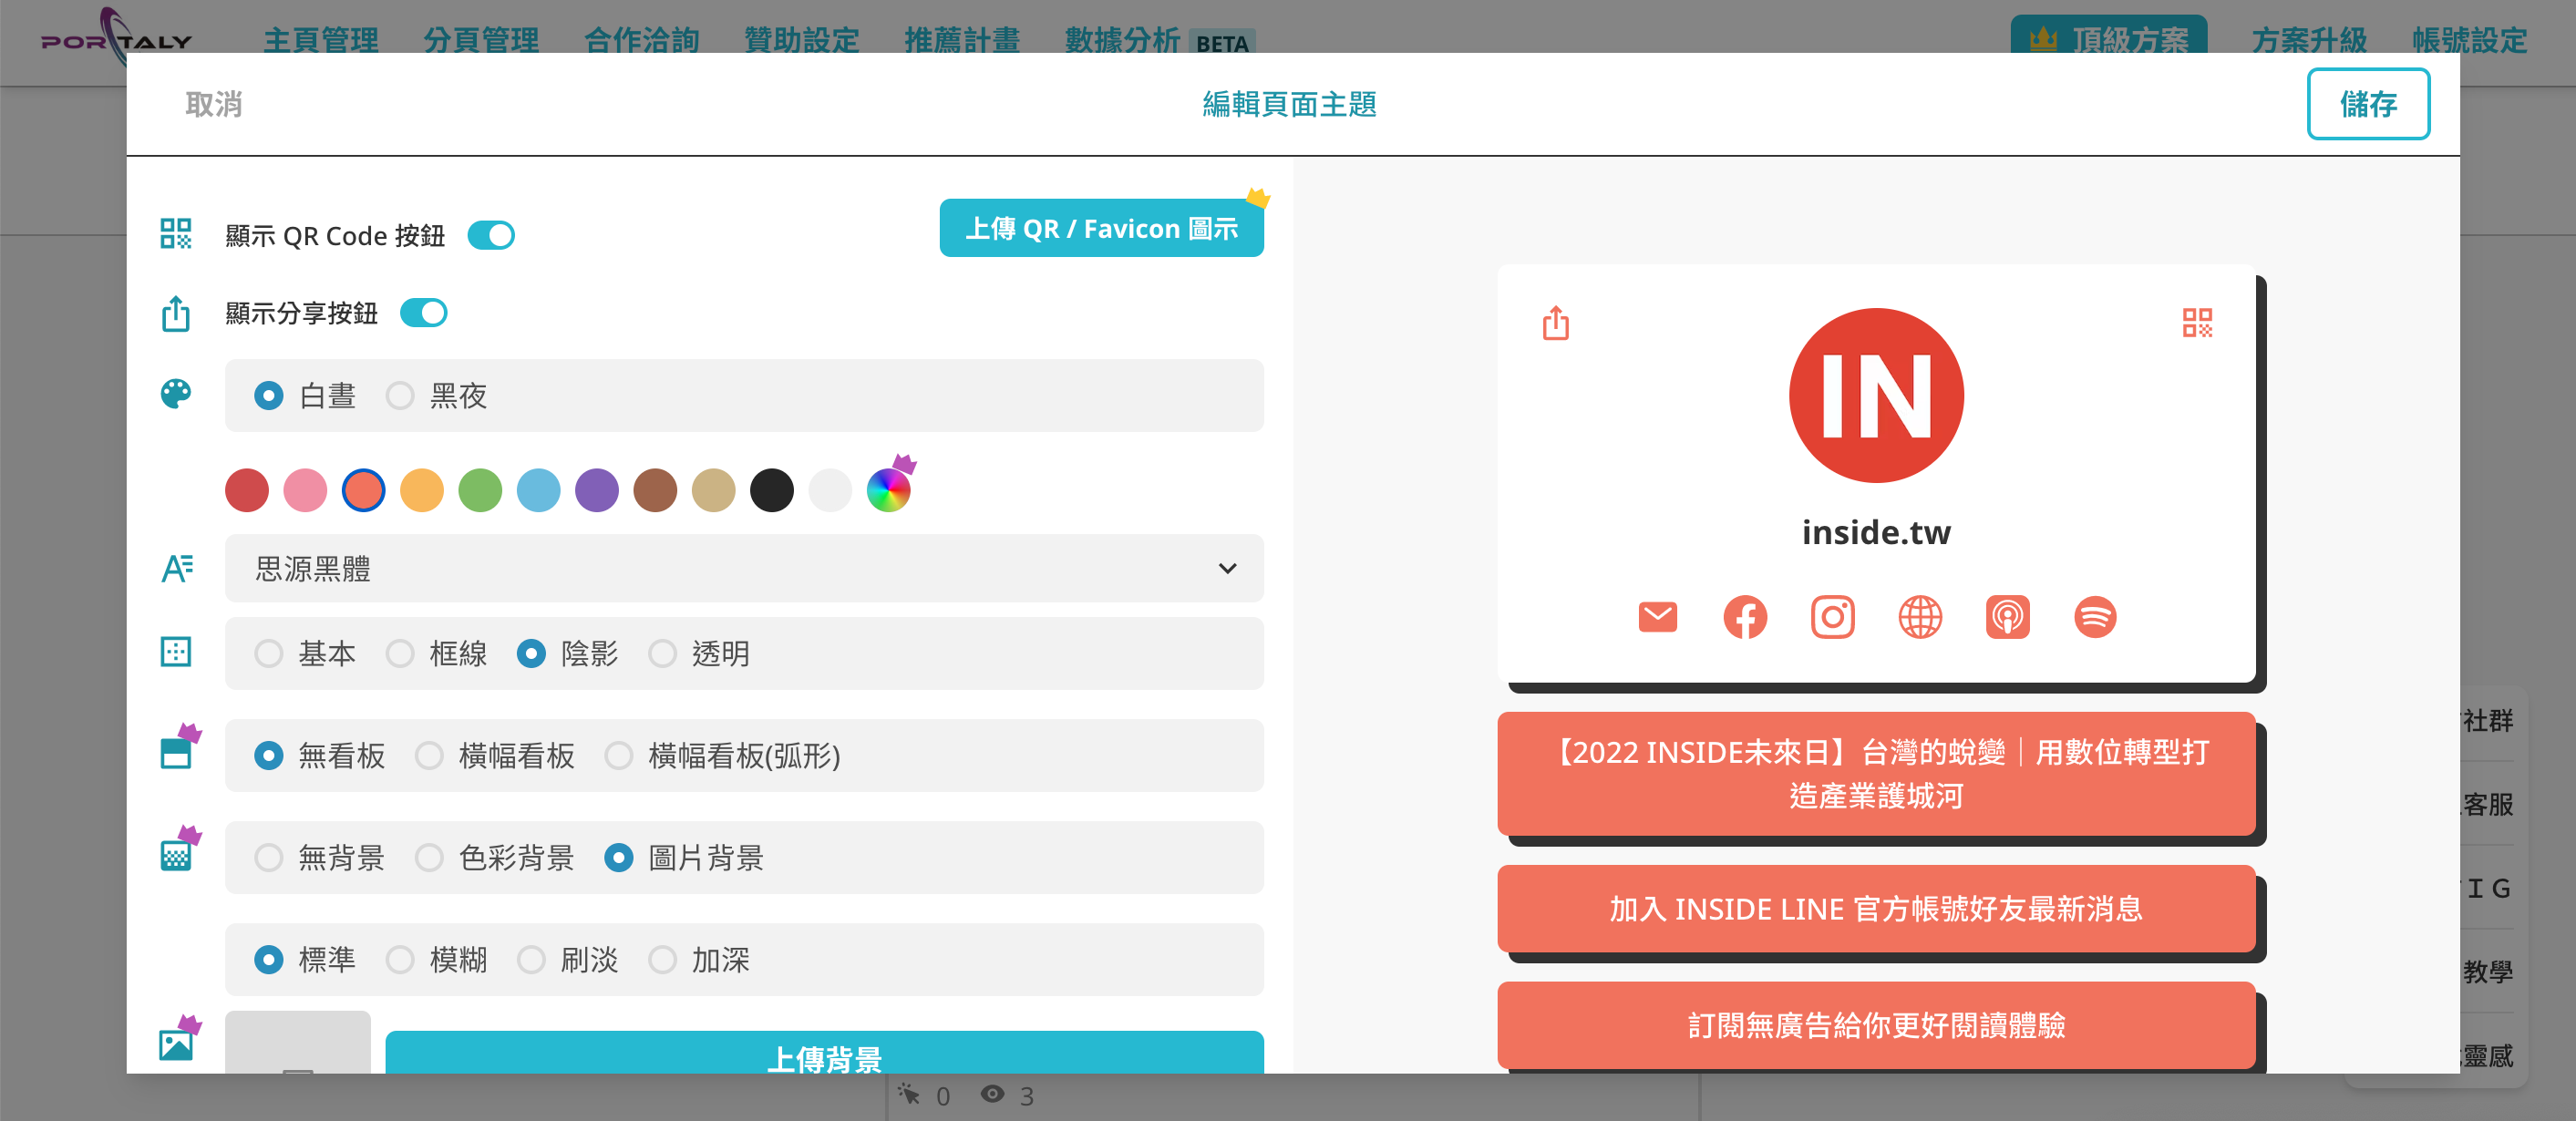This screenshot has height=1121, width=2576.
Task: Select the 模糊 blur background effect
Action: pos(400,960)
